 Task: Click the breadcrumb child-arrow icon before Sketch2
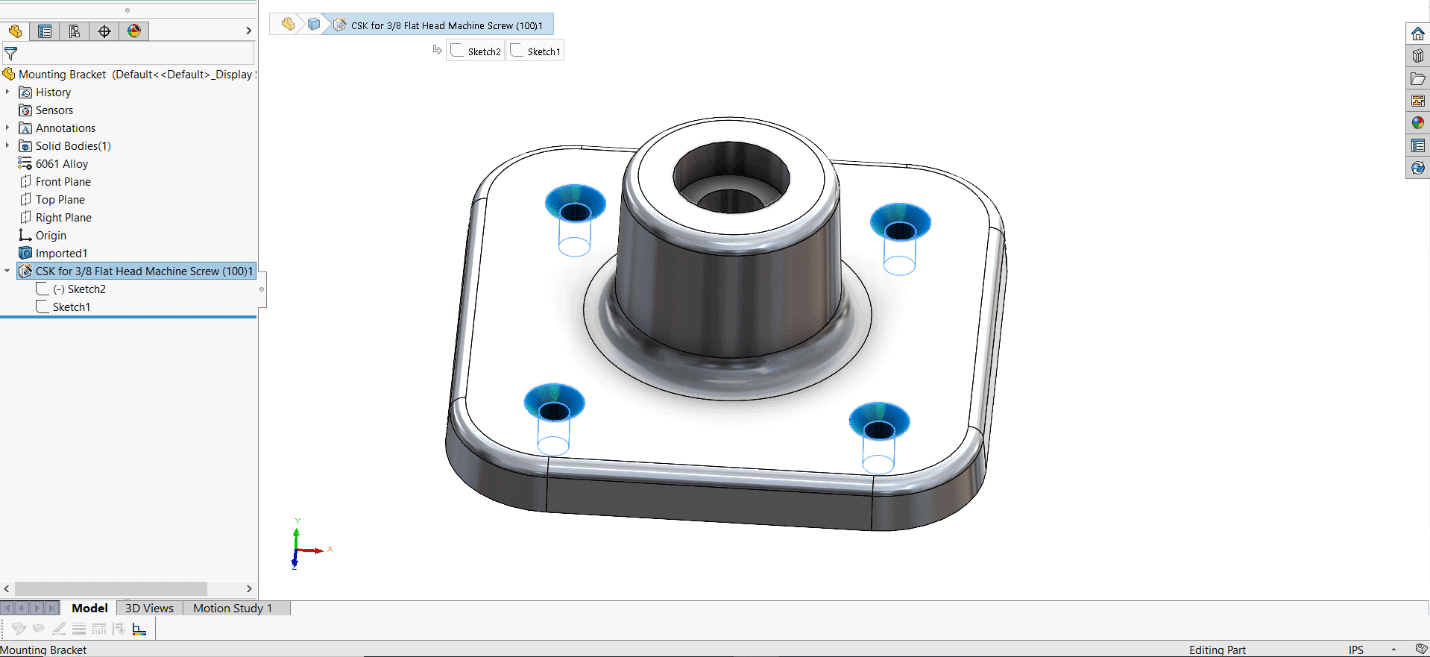[437, 49]
